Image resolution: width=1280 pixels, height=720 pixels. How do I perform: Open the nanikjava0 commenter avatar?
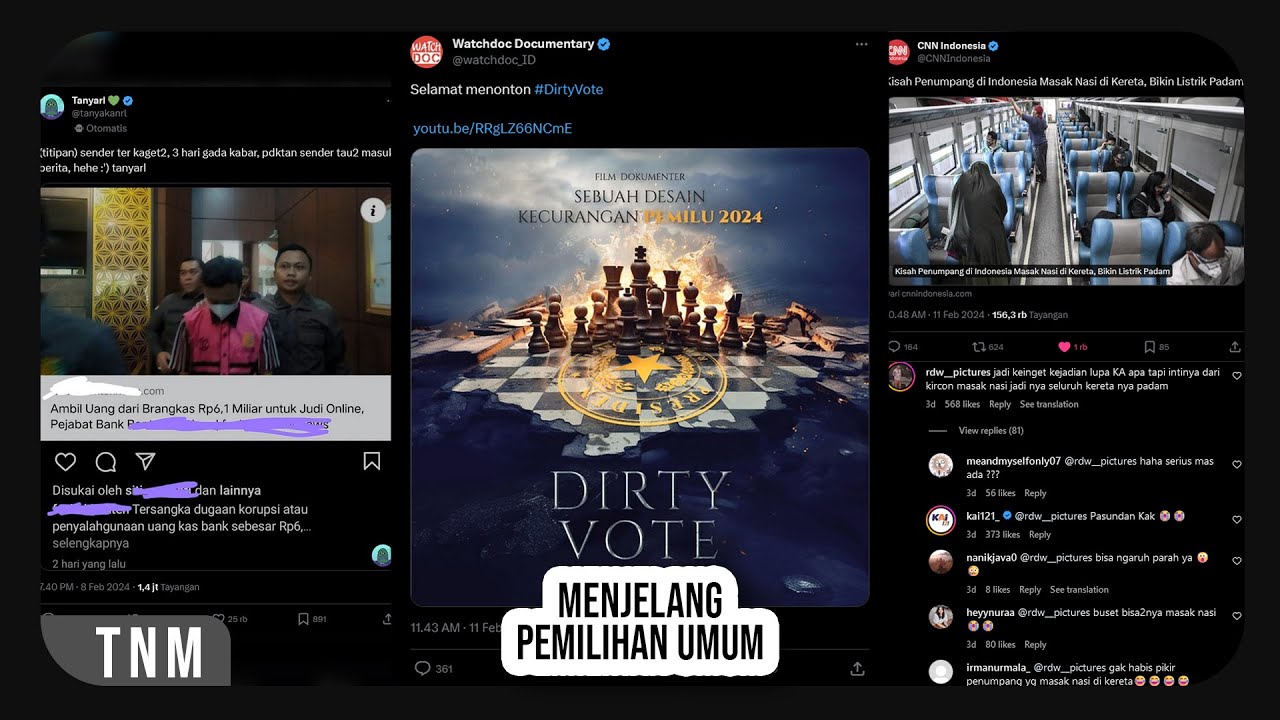(x=941, y=561)
